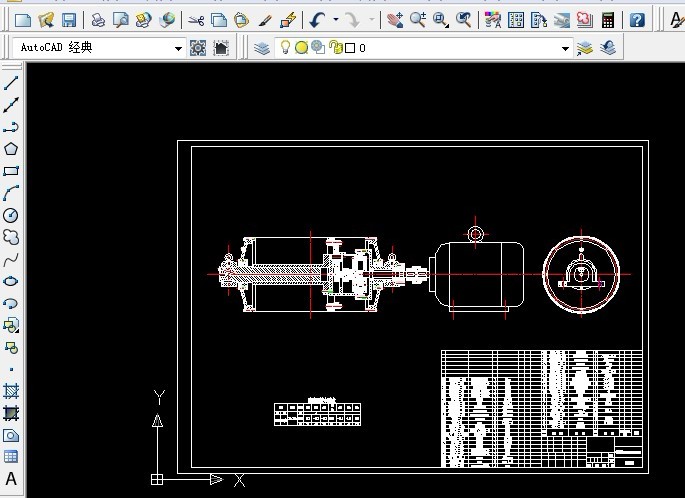The image size is (685, 498).
Task: Click the layer 0 color swatch
Action: pos(349,48)
